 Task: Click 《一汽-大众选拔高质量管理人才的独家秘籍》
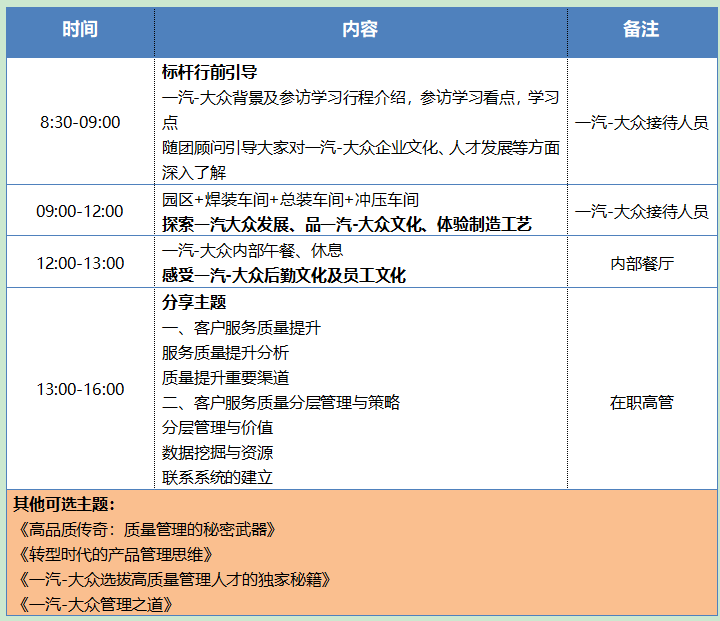pyautogui.click(x=174, y=579)
